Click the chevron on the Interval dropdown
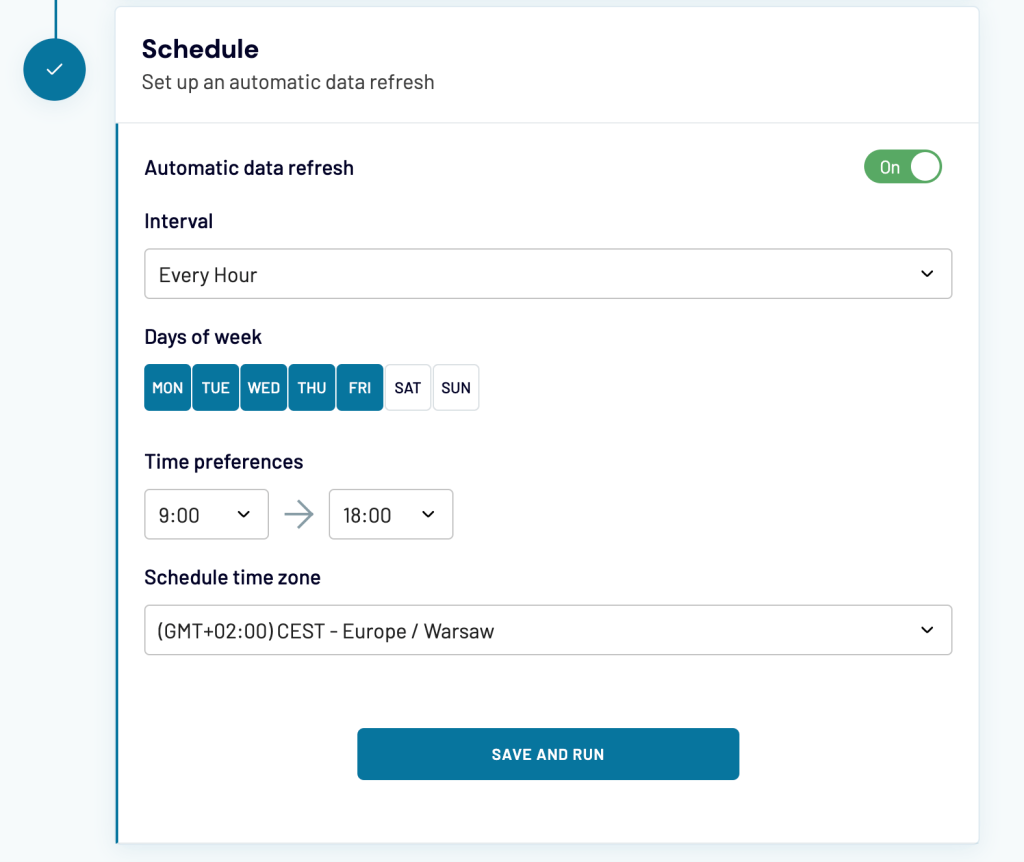 pyautogui.click(x=927, y=273)
